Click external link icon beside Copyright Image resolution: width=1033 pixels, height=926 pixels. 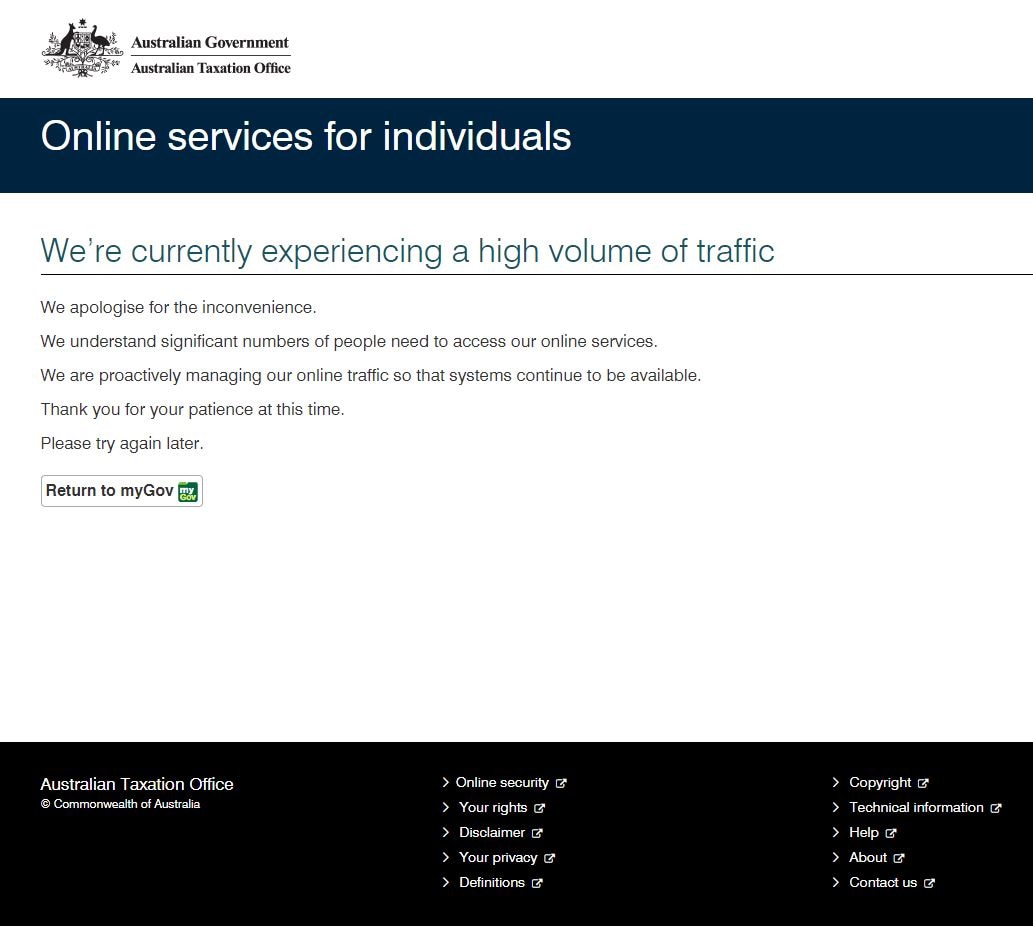[x=923, y=782]
